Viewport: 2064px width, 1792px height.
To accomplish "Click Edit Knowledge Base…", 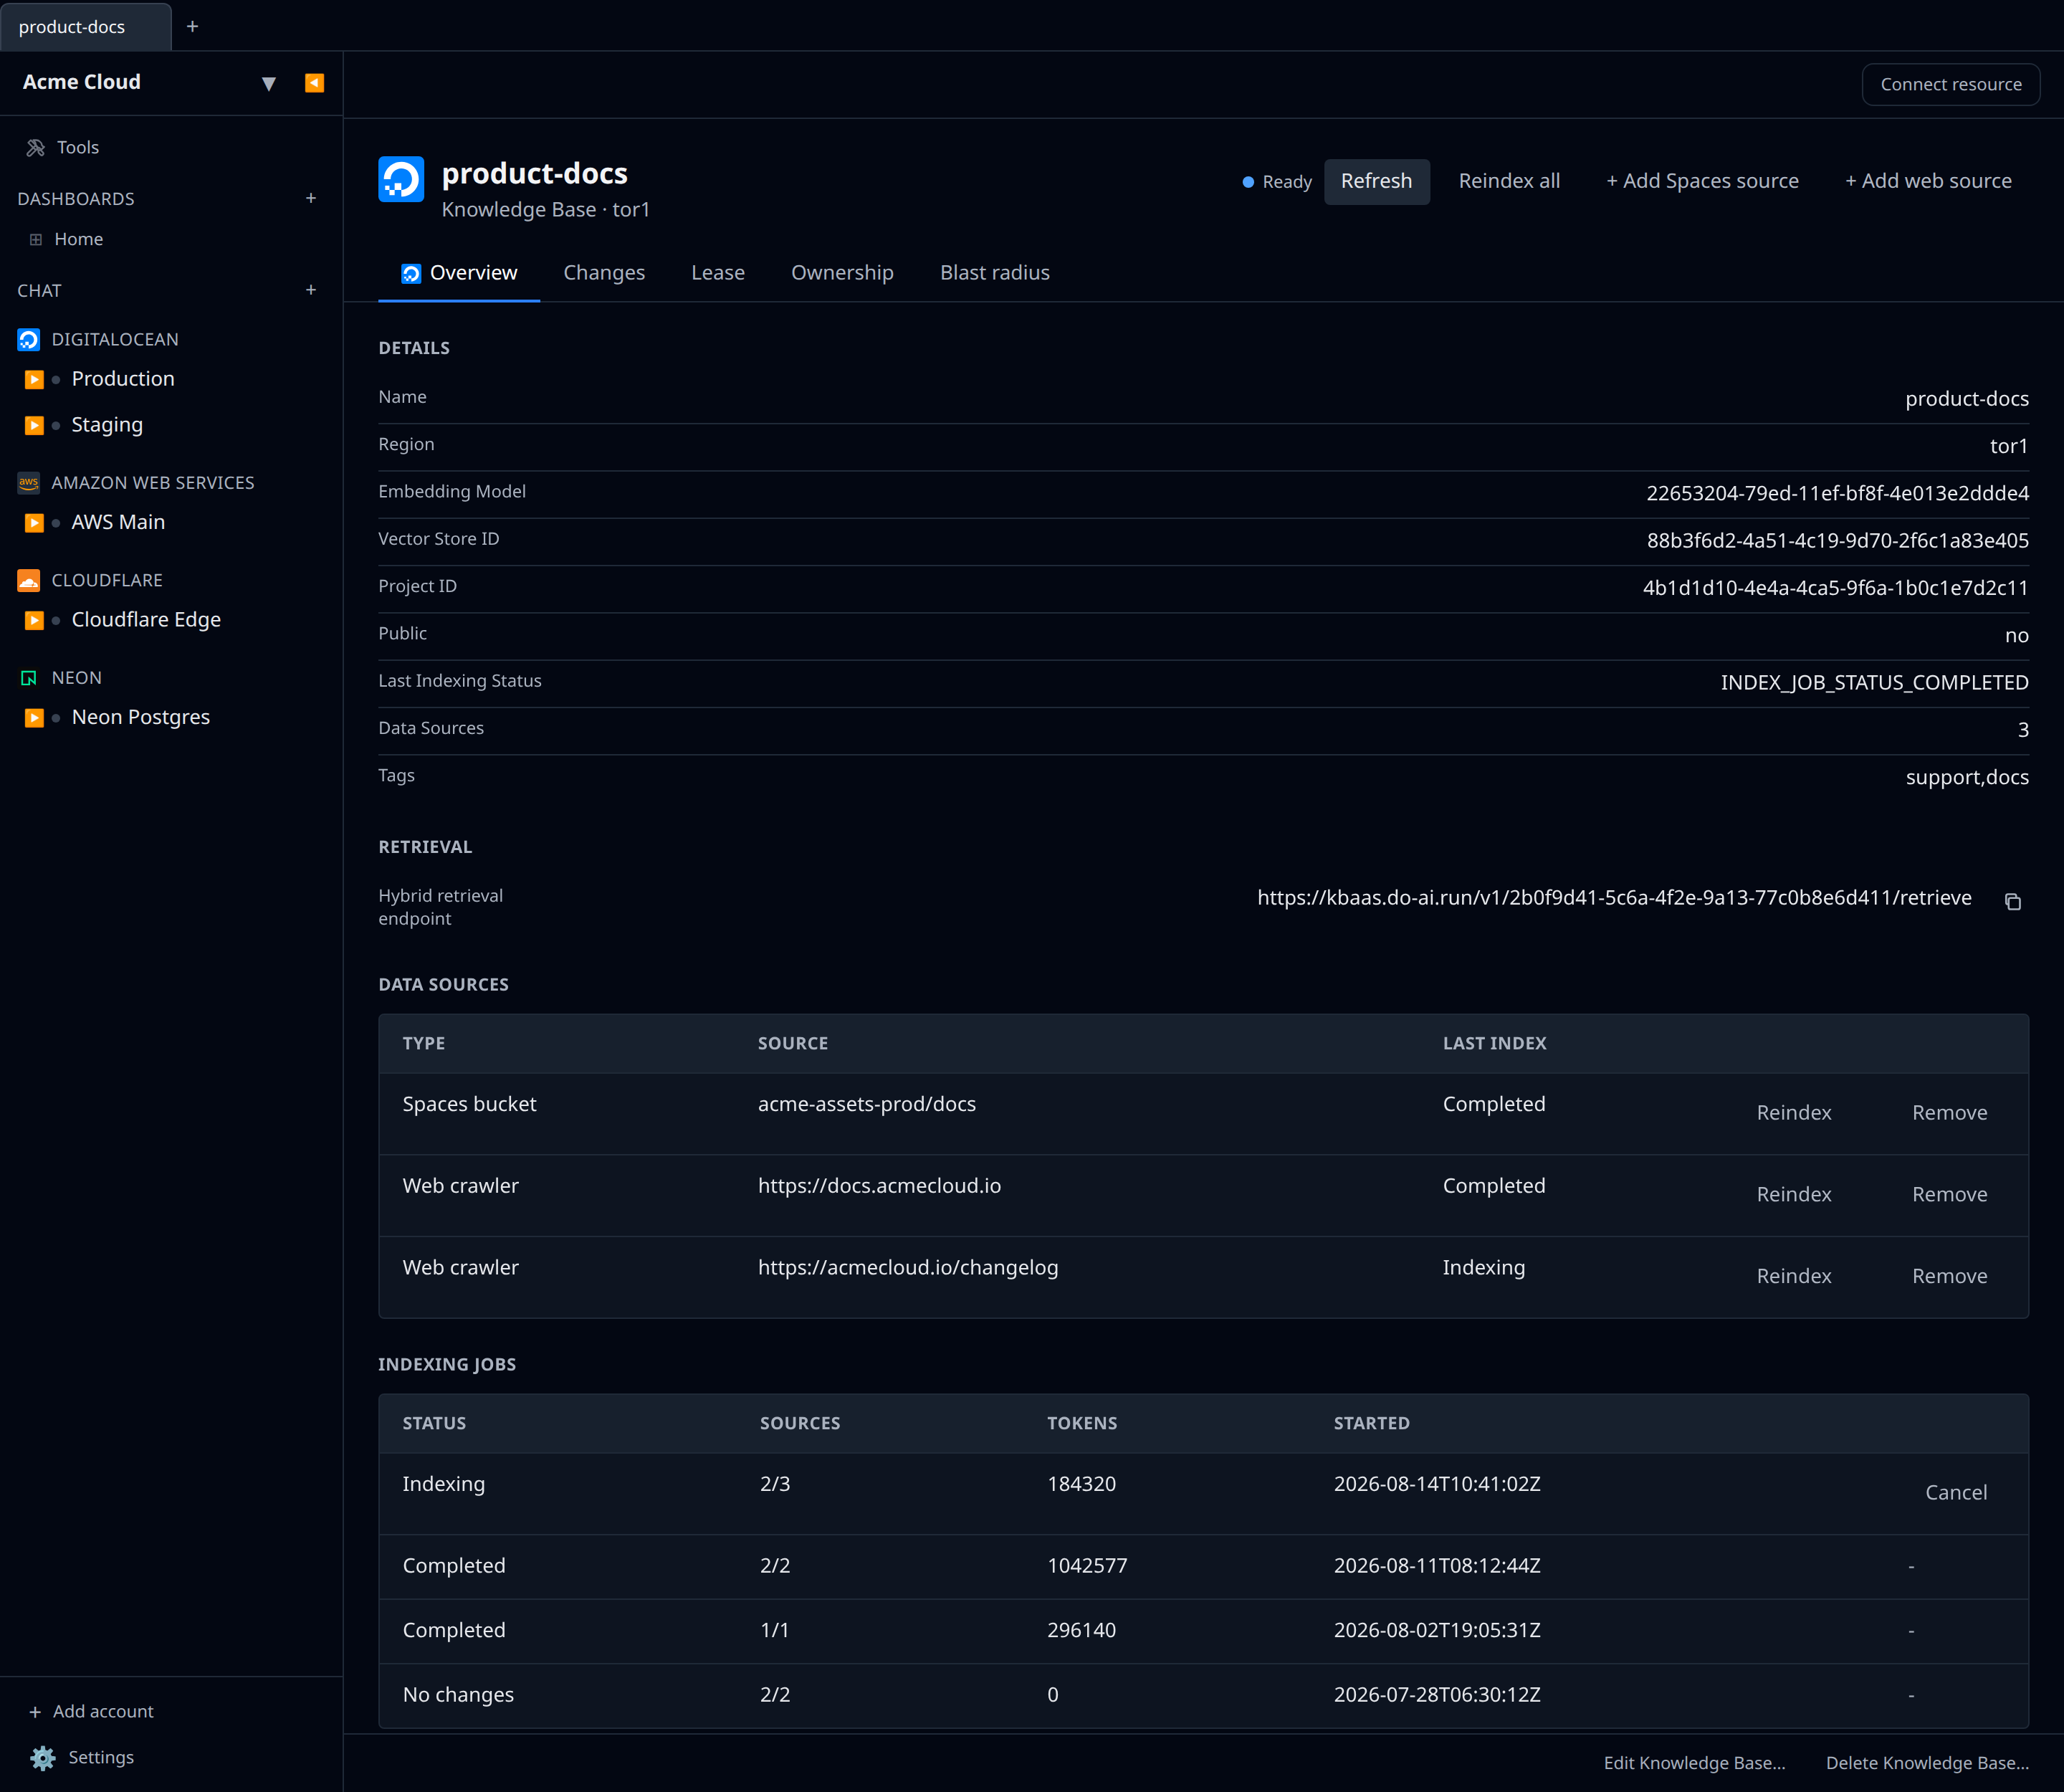I will pos(1694,1763).
